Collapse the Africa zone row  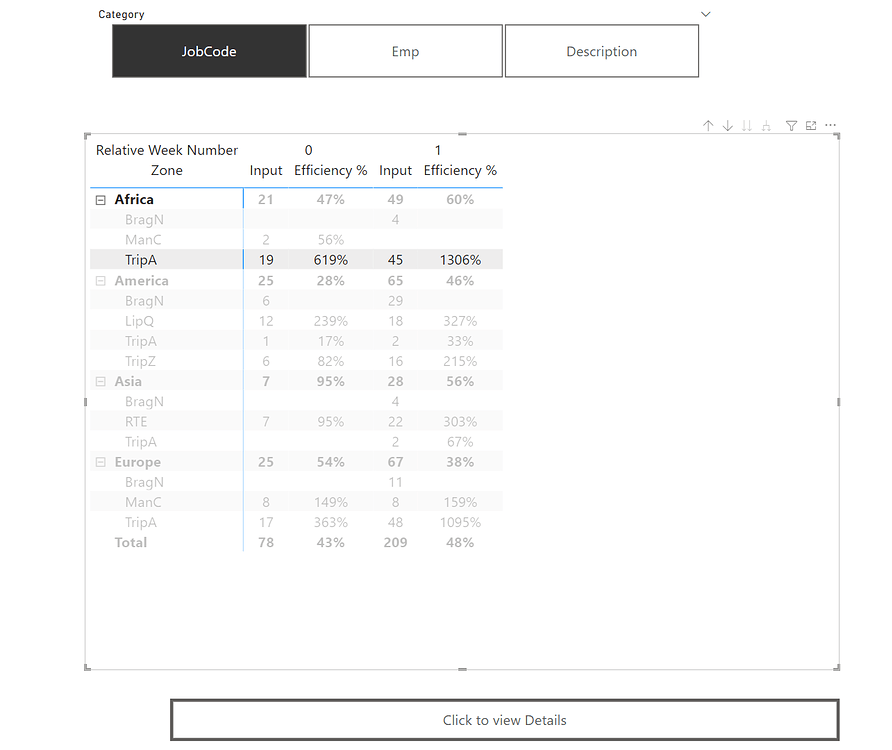(100, 199)
